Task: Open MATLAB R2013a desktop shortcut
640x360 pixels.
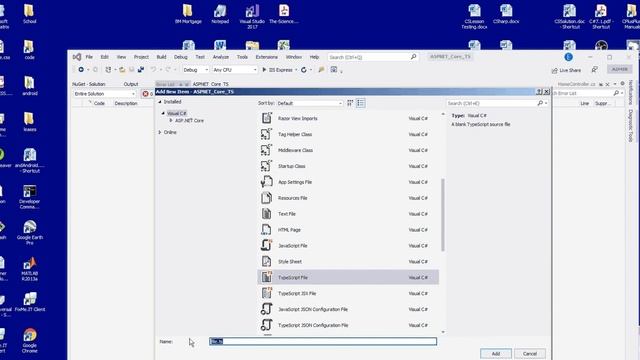Action: tap(29, 269)
